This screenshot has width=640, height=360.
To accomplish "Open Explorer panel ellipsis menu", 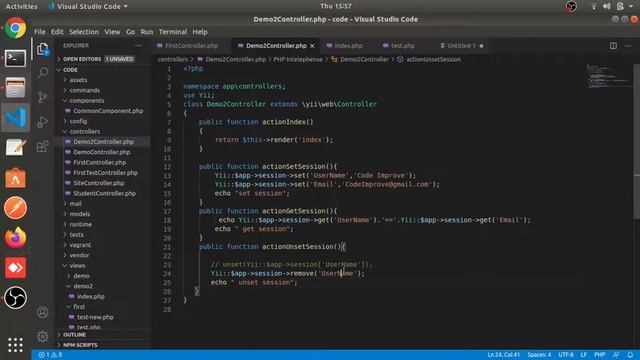I will coord(138,46).
